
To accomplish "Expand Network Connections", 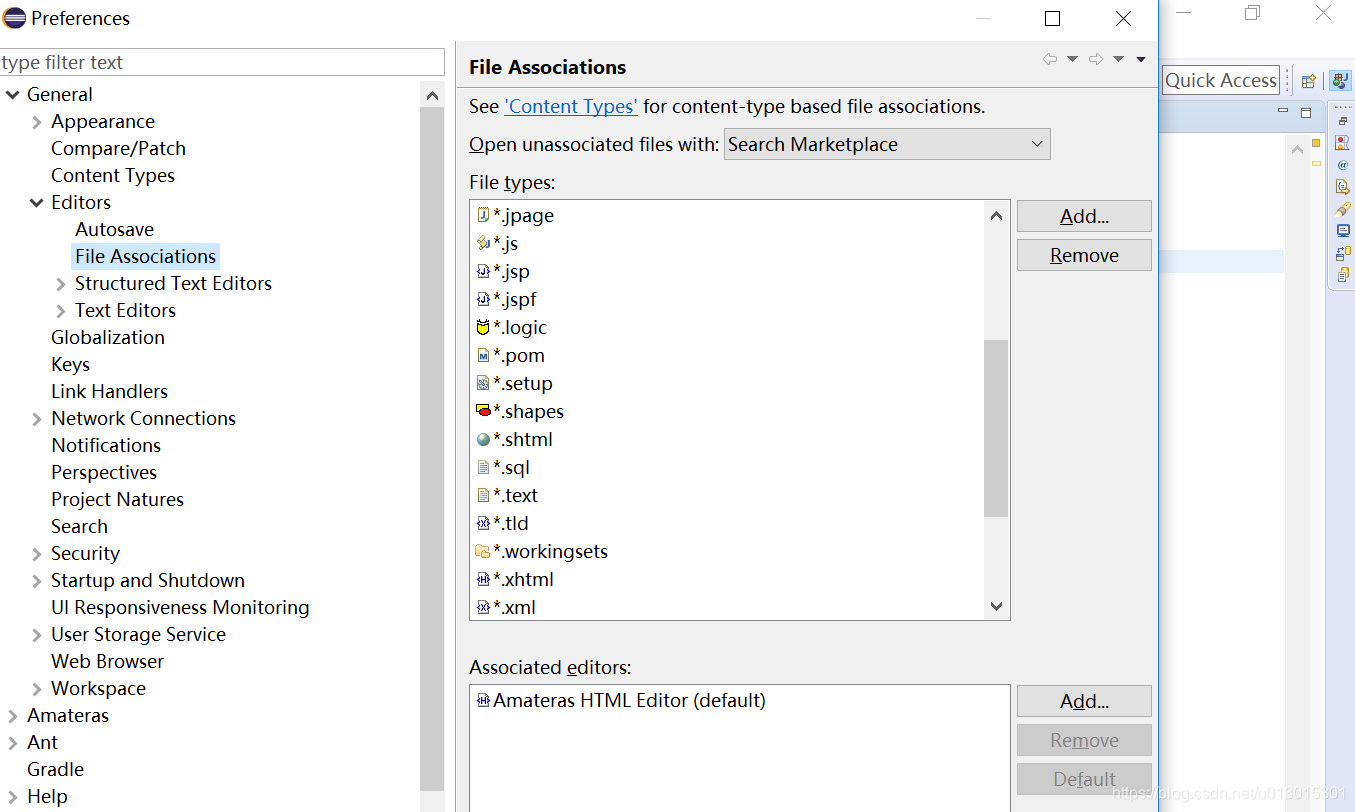I will point(37,419).
